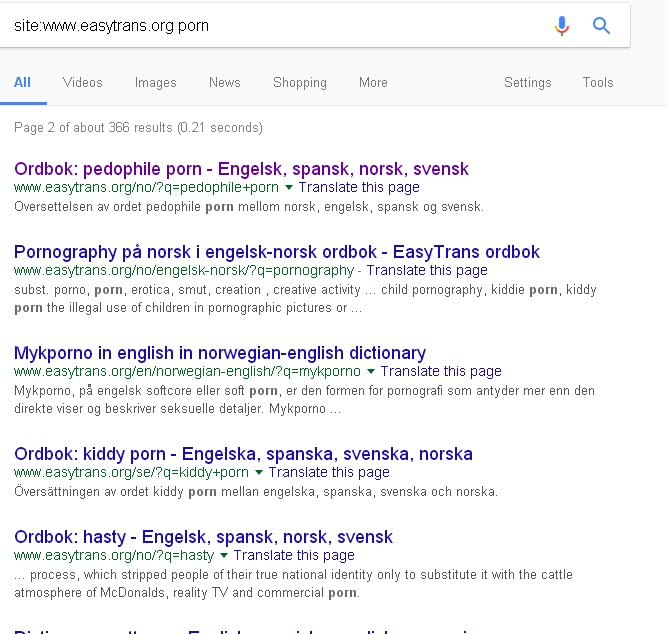
Task: Click Translate this page beside the easytrans.org/se/ URL
Action: [329, 473]
